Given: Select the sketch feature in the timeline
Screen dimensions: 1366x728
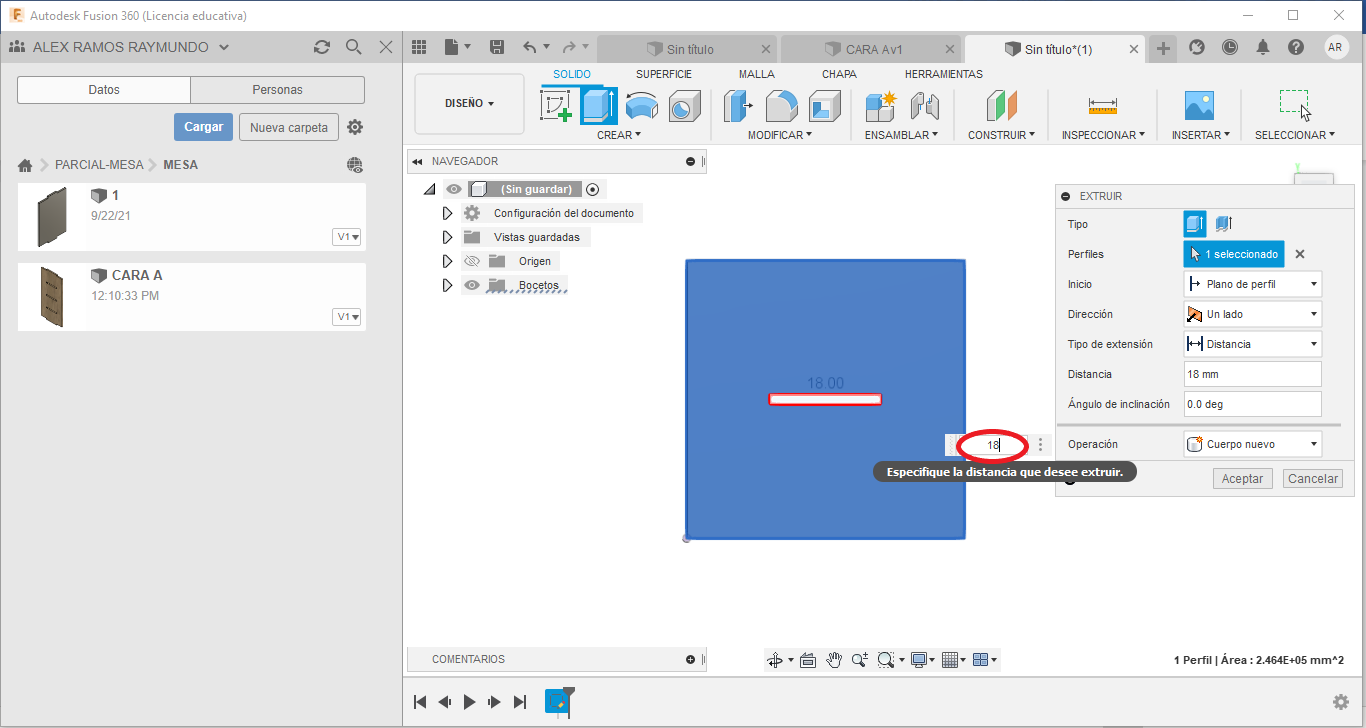Looking at the screenshot, I should point(557,702).
